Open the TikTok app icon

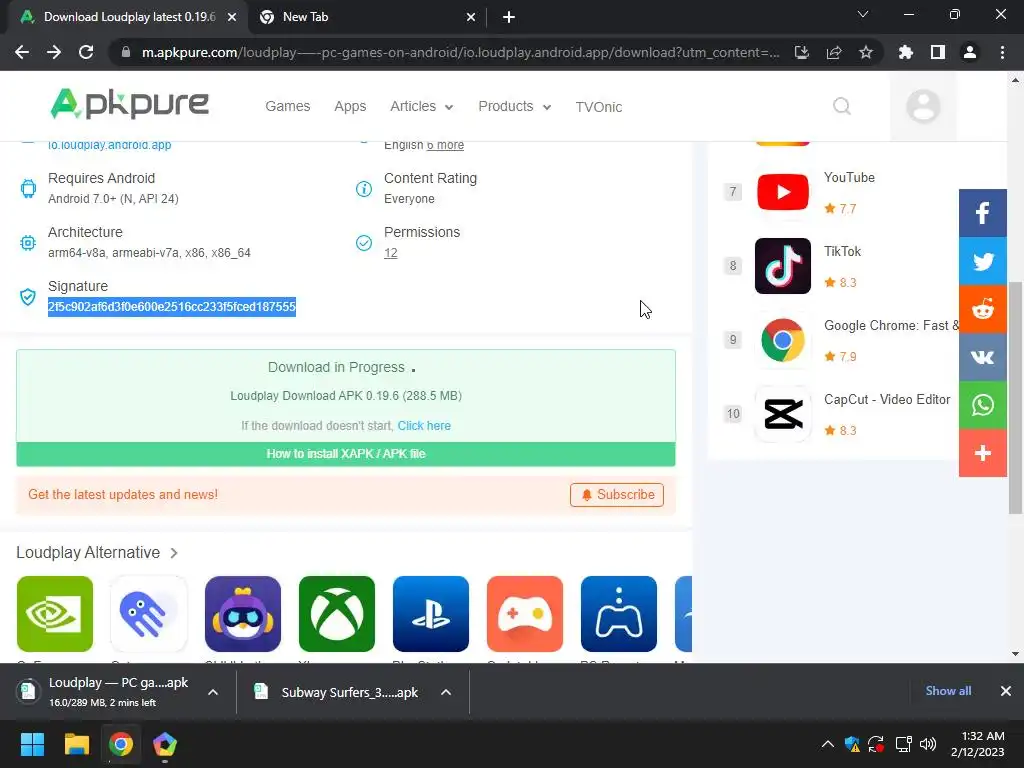pos(782,266)
